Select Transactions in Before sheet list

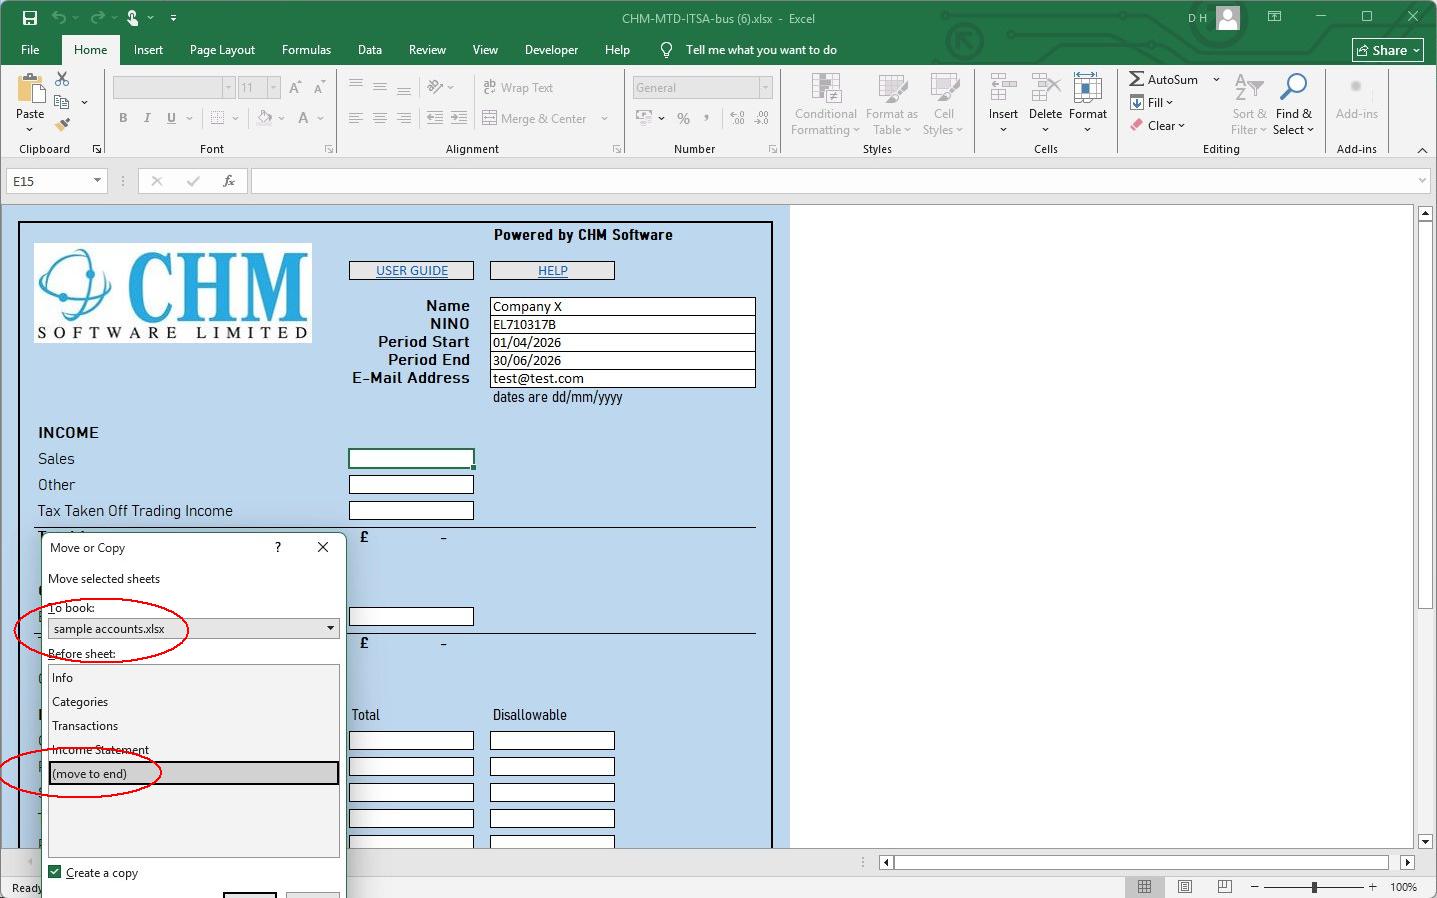click(194, 726)
